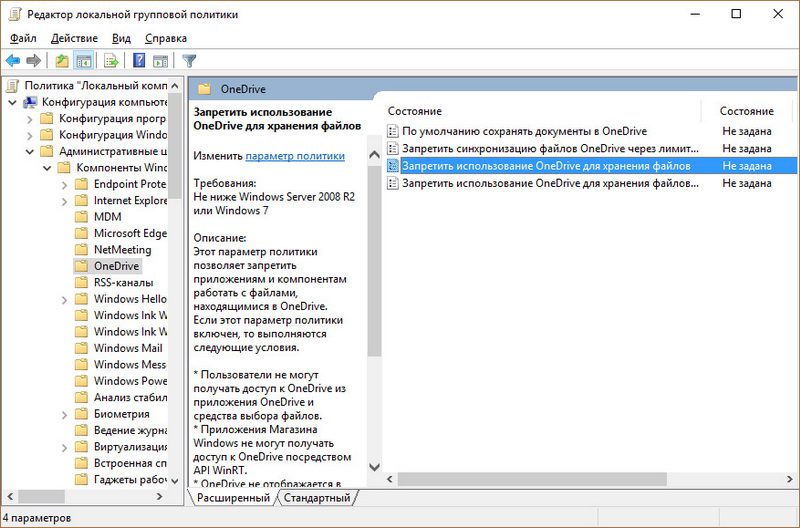Open the параметр политики link
The height and width of the screenshot is (528, 800).
coord(295,156)
